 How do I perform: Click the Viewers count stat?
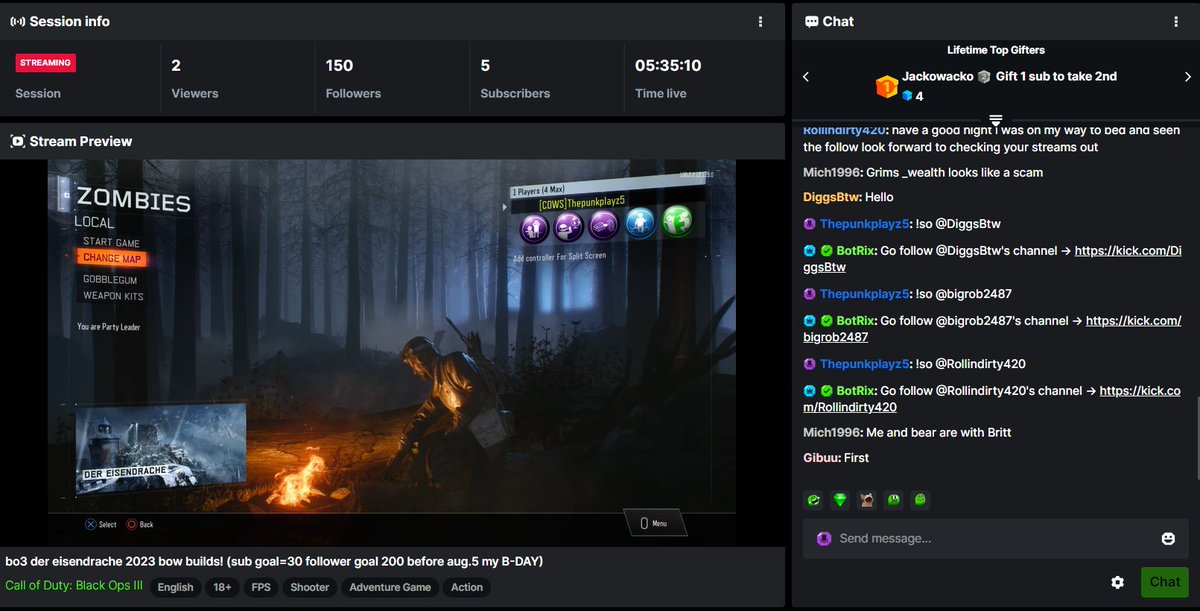(195, 78)
